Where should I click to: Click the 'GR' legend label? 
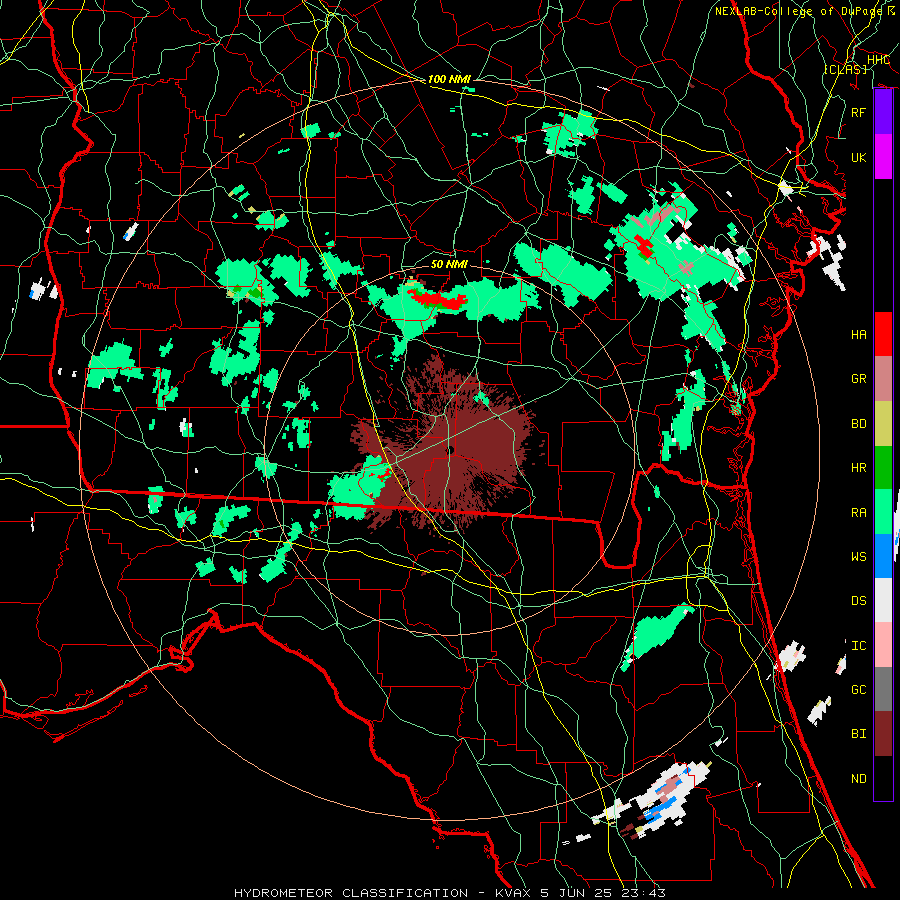tap(858, 379)
